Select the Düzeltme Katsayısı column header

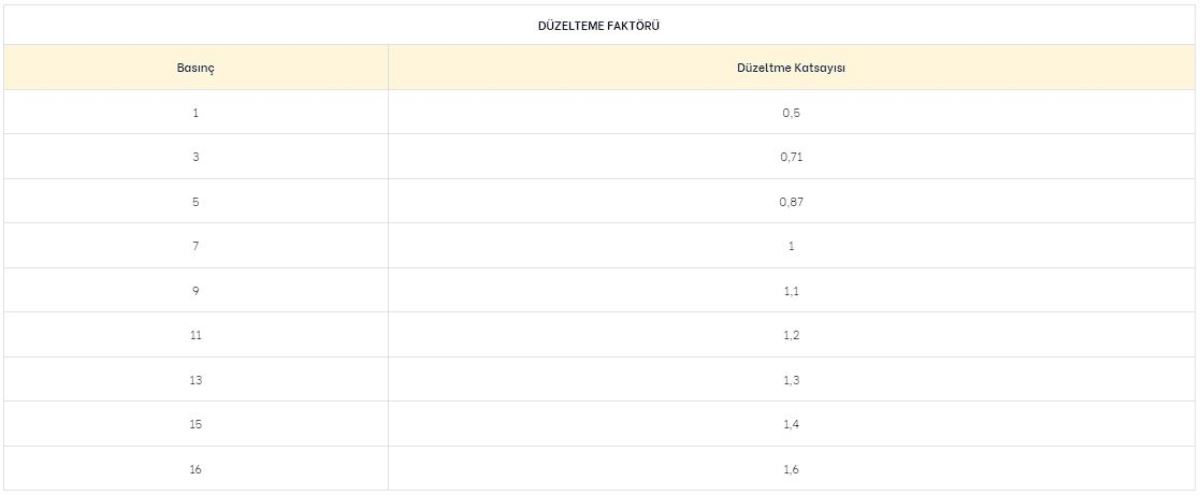pos(792,69)
